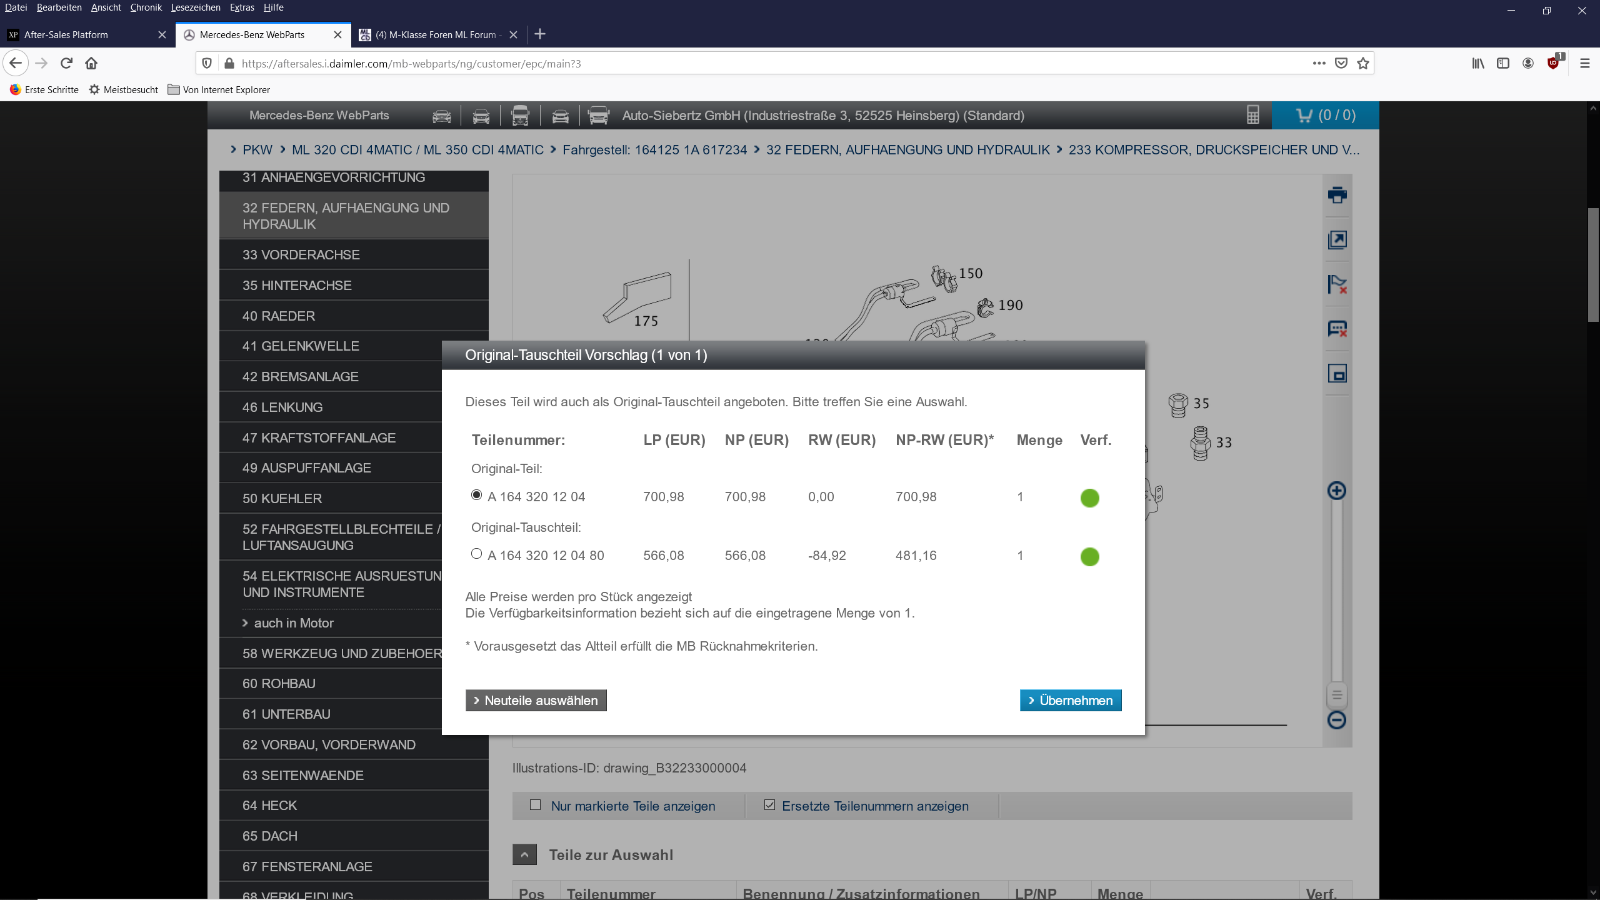Click the zoom in plus icon
The width and height of the screenshot is (1600, 900).
pos(1336,490)
